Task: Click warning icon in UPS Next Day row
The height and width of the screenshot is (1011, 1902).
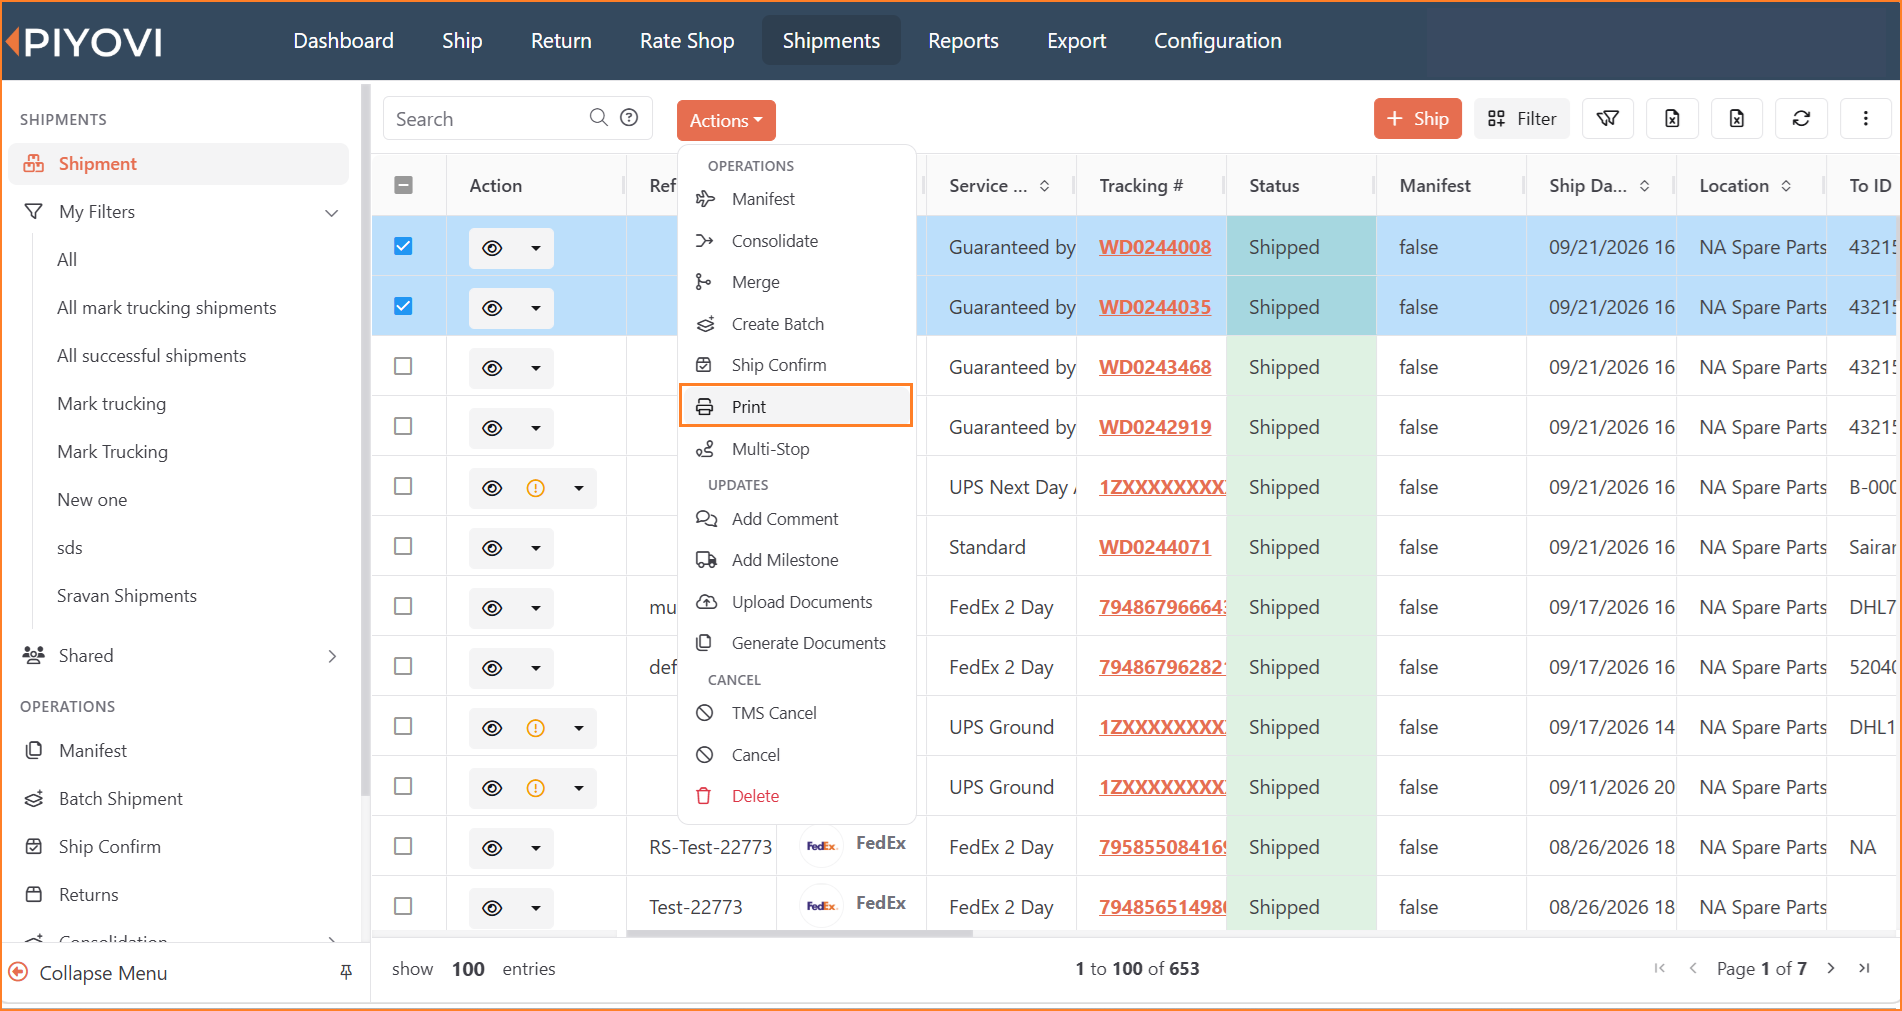Action: click(x=536, y=488)
